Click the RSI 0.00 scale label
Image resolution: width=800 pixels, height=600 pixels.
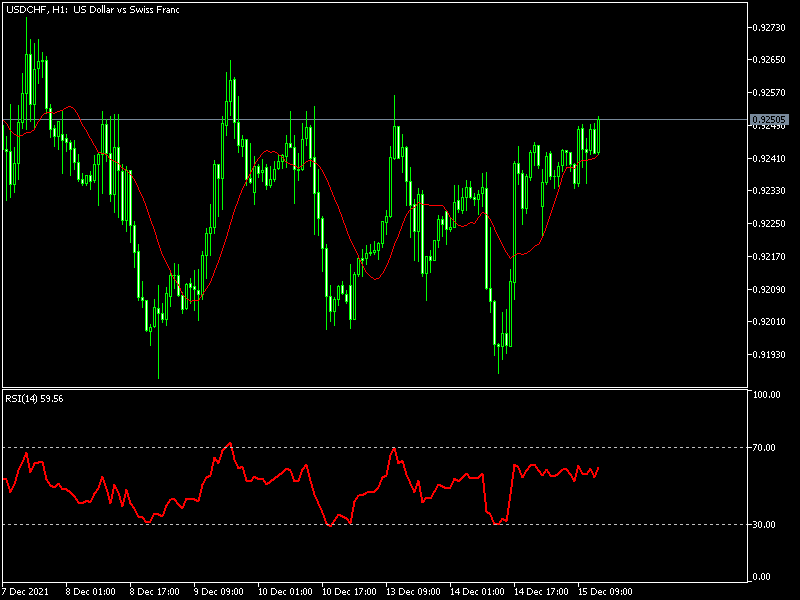click(762, 577)
